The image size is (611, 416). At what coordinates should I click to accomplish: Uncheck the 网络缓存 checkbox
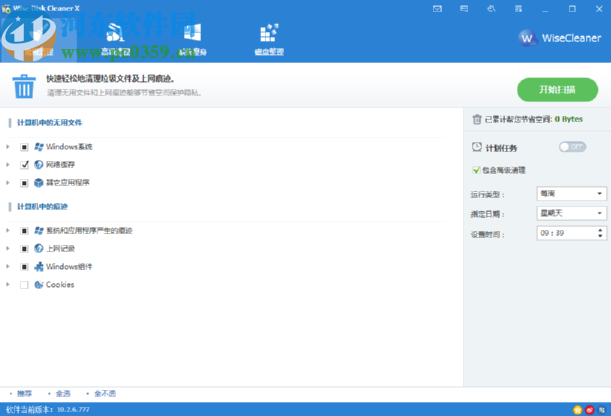point(24,165)
